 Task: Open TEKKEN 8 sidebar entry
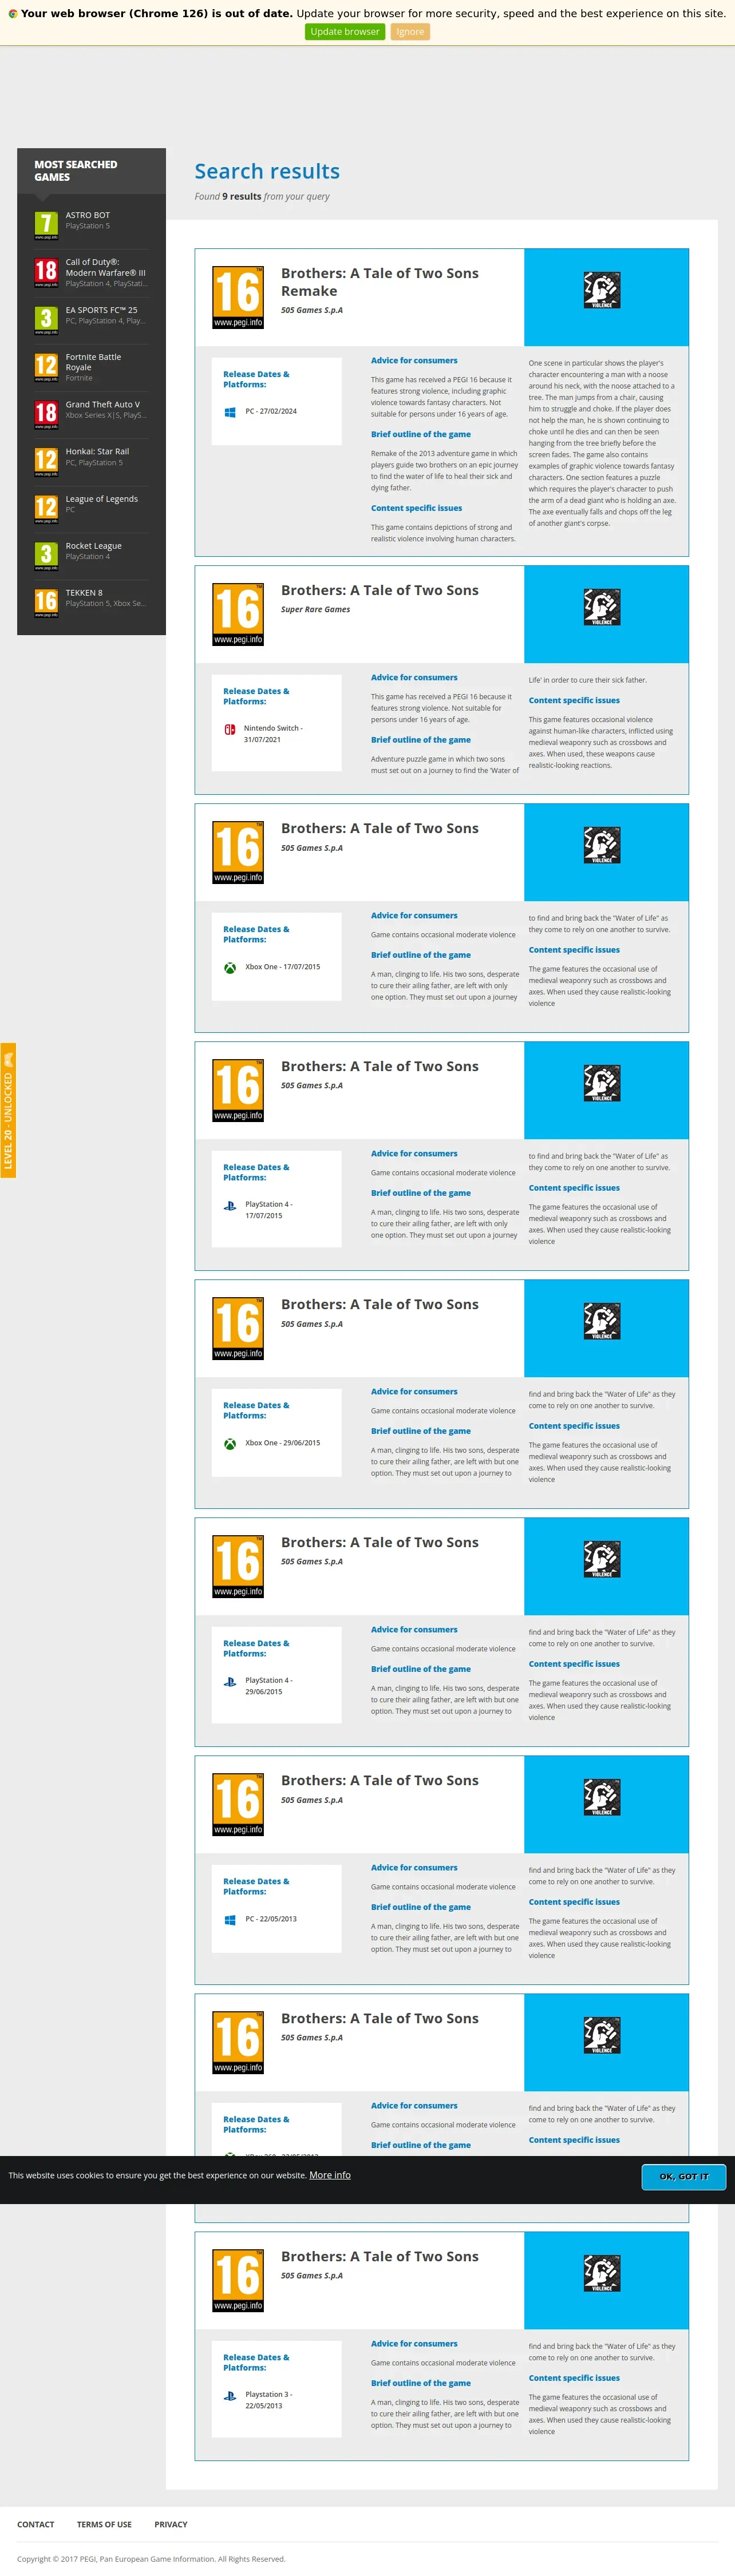point(84,593)
